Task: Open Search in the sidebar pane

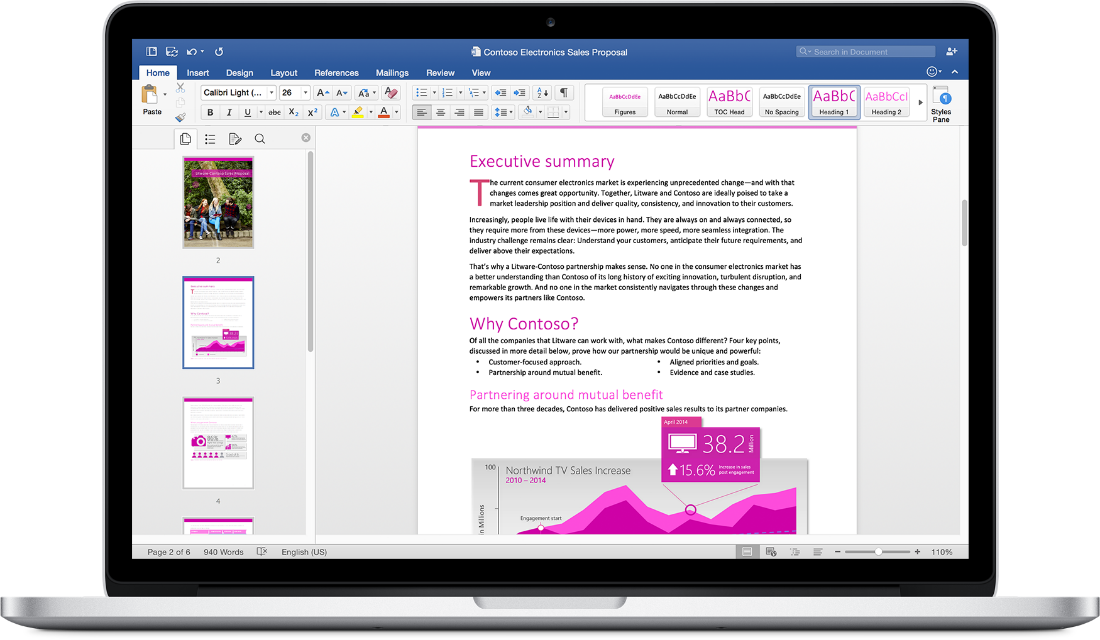Action: 259,139
